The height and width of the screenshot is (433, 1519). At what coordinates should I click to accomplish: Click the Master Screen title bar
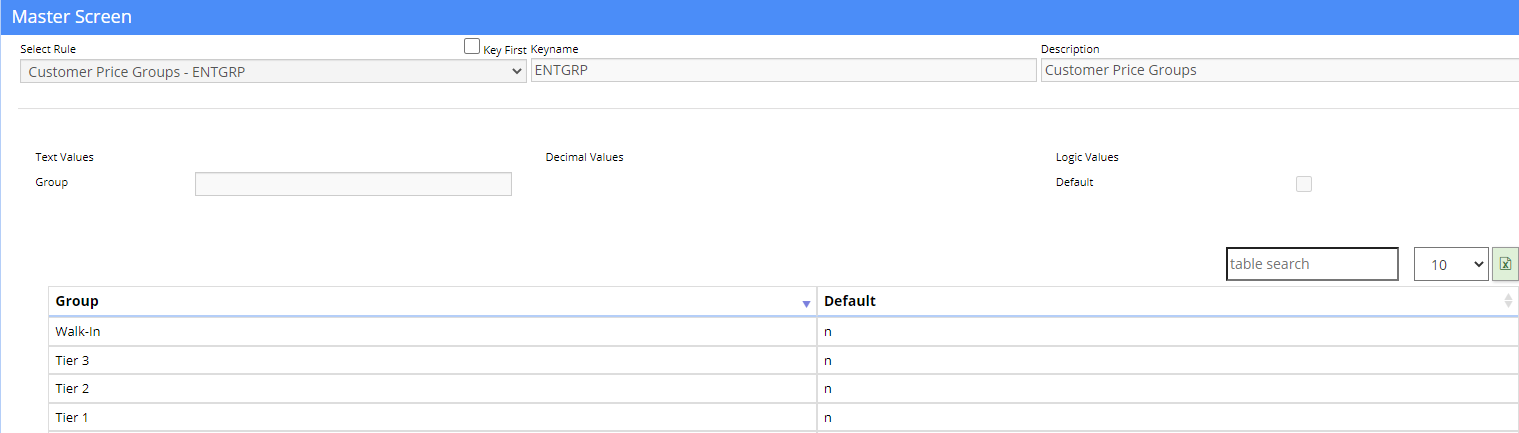pyautogui.click(x=759, y=17)
